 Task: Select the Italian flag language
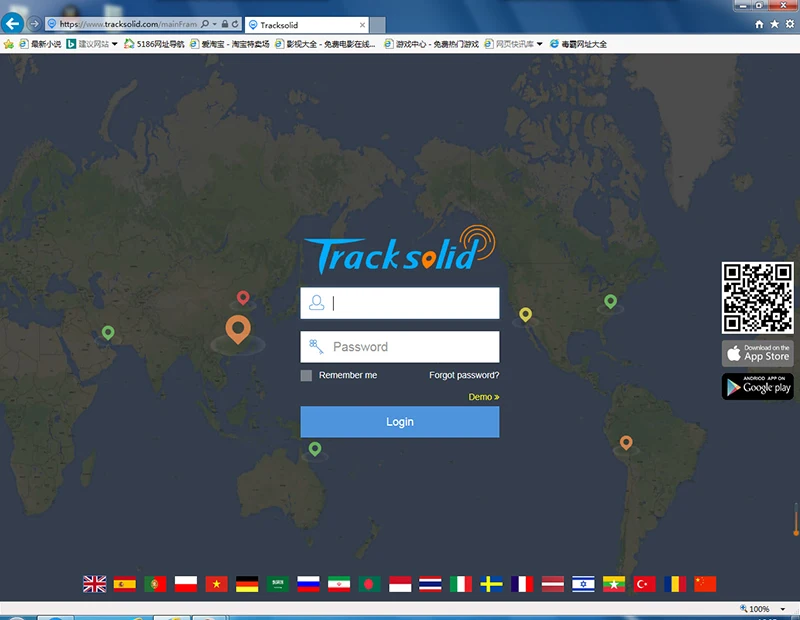[461, 584]
